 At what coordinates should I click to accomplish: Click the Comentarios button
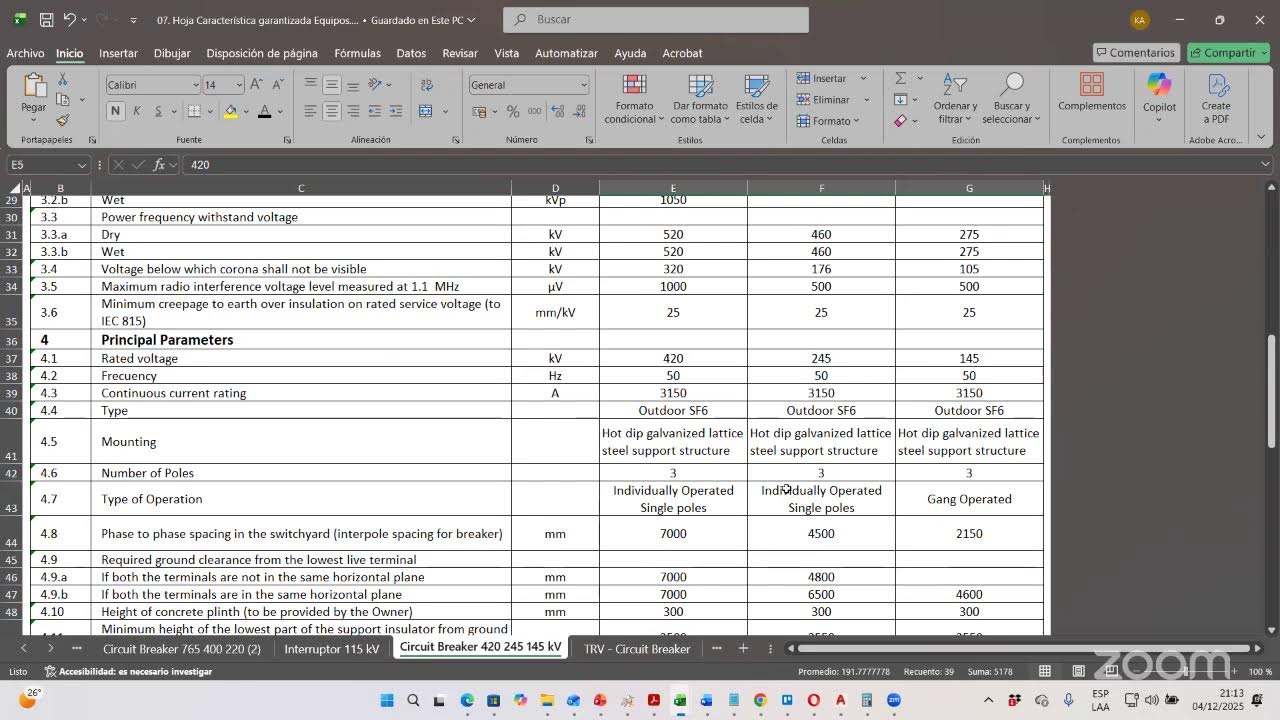pyautogui.click(x=1136, y=53)
